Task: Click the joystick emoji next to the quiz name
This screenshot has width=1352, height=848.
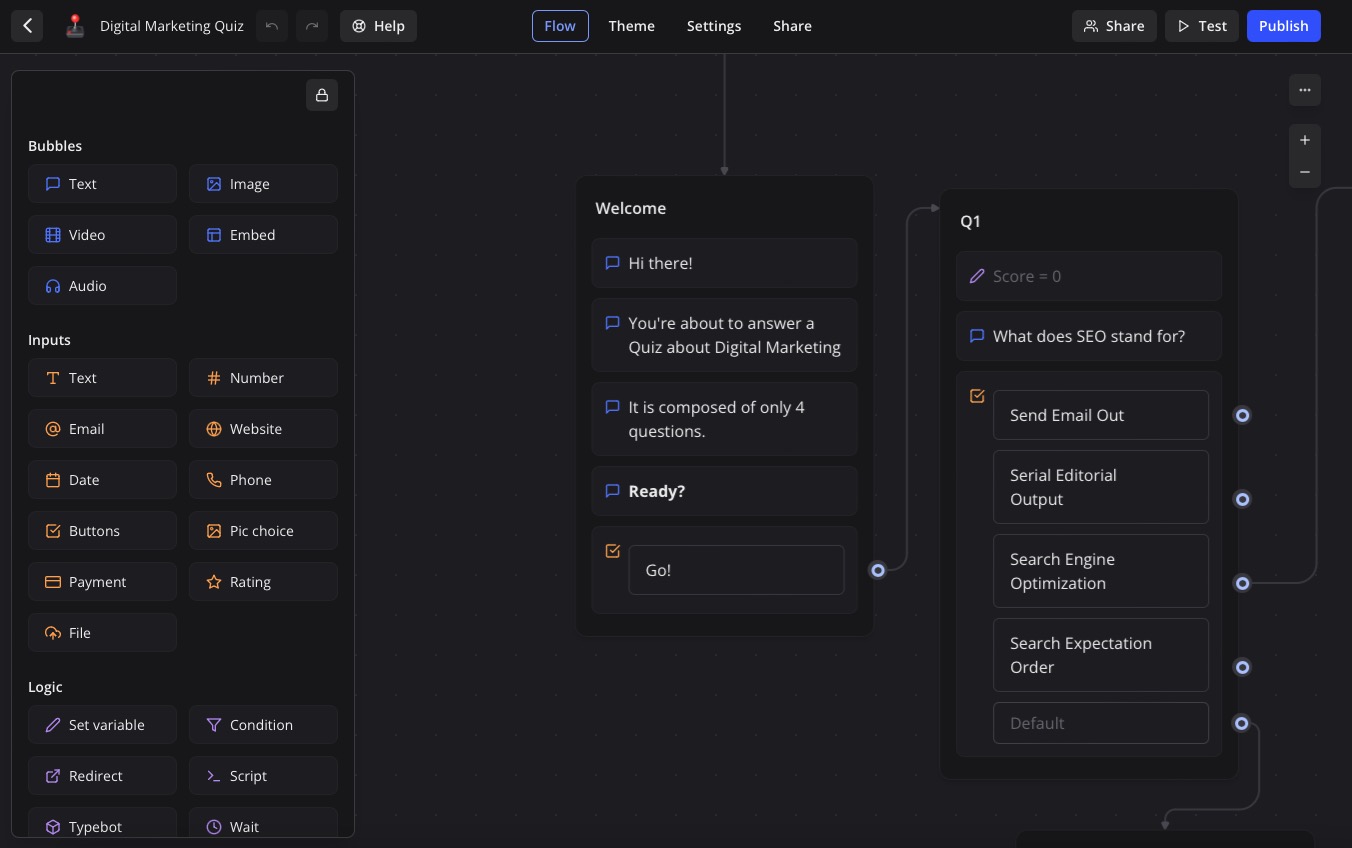Action: tap(75, 26)
